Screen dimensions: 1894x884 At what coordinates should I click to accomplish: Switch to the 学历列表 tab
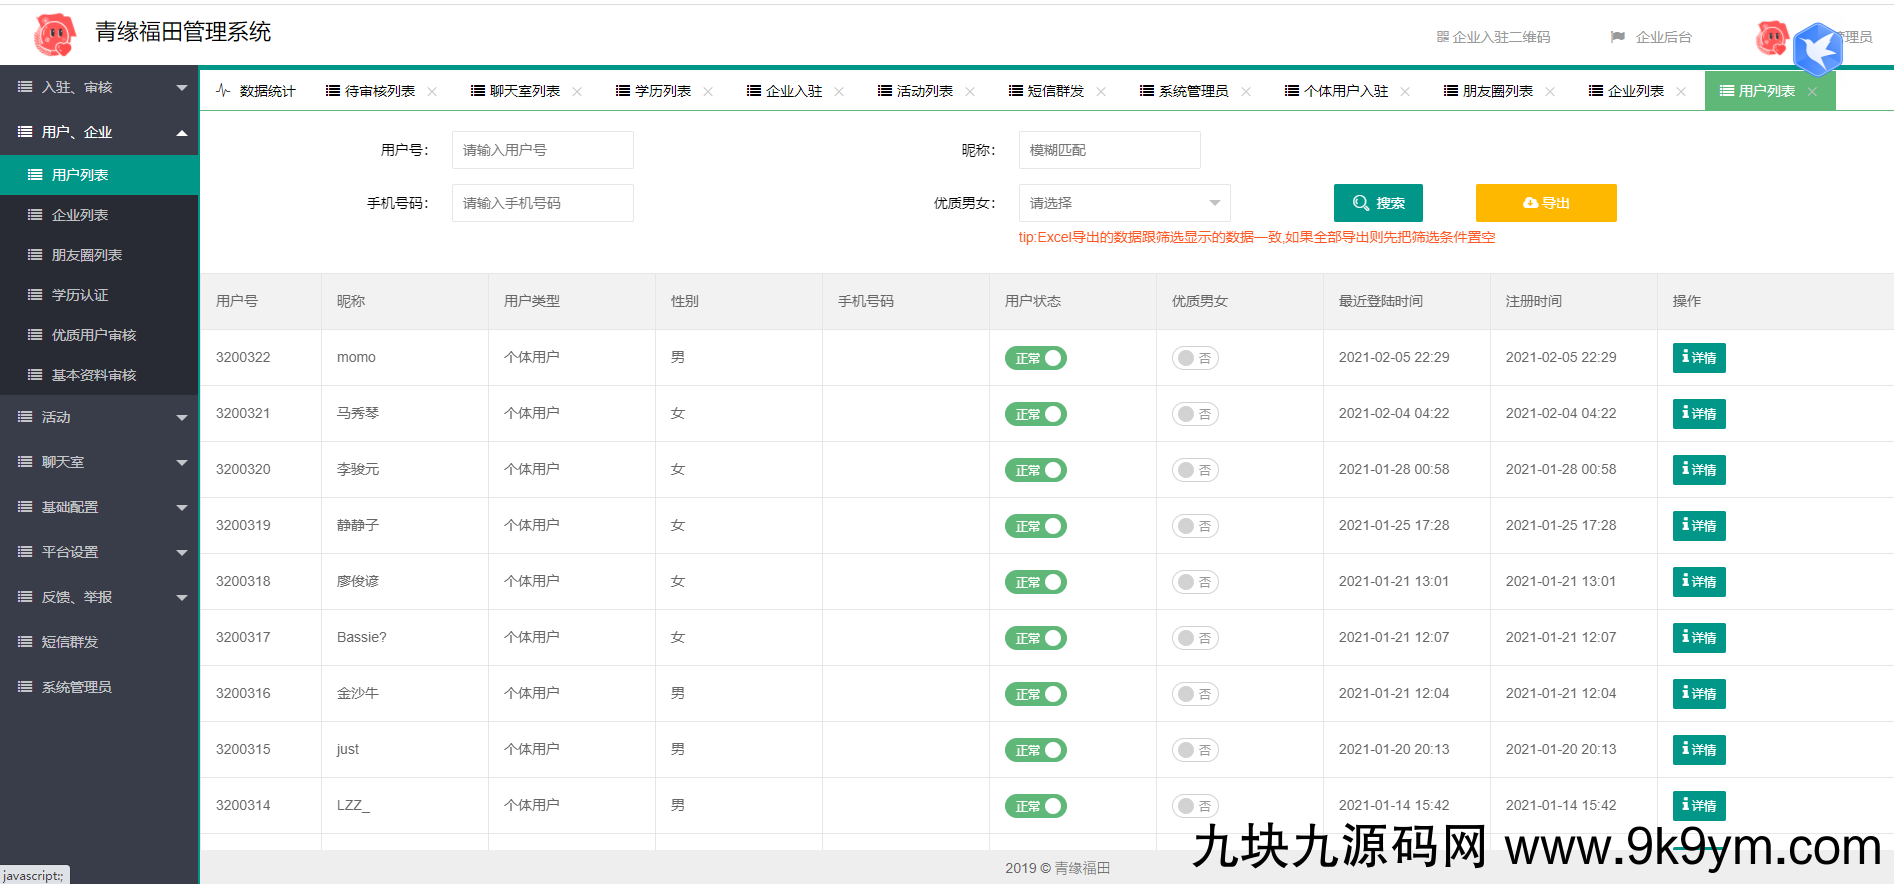[654, 91]
